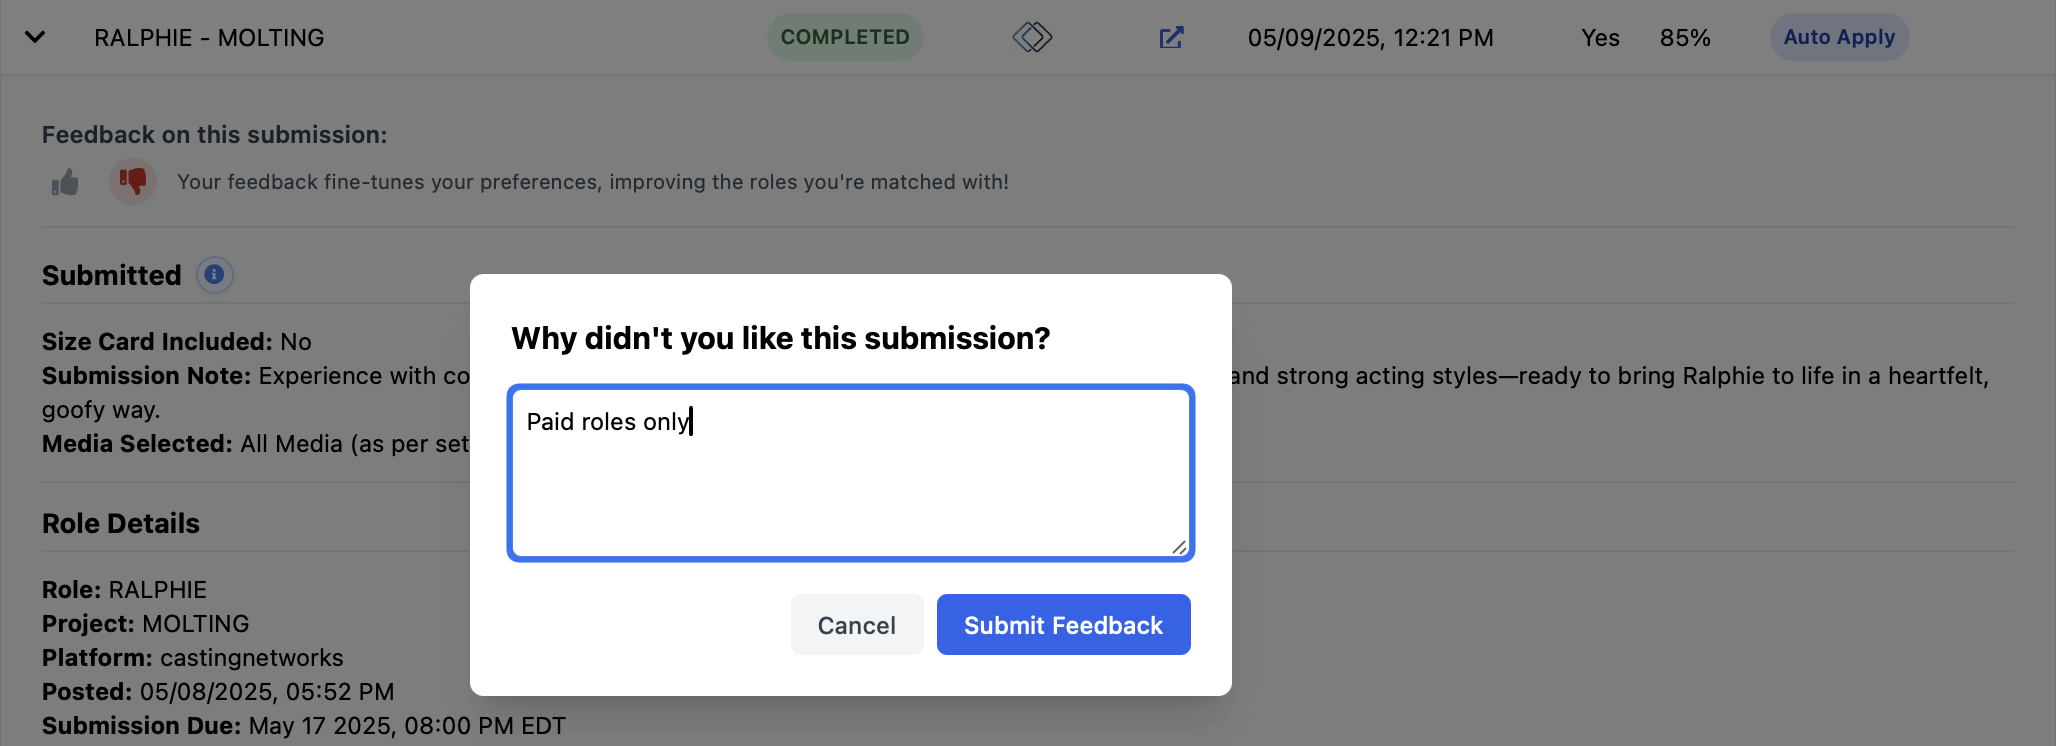Click the text area resize handle
This screenshot has height=746, width=2056.
click(x=1180, y=547)
